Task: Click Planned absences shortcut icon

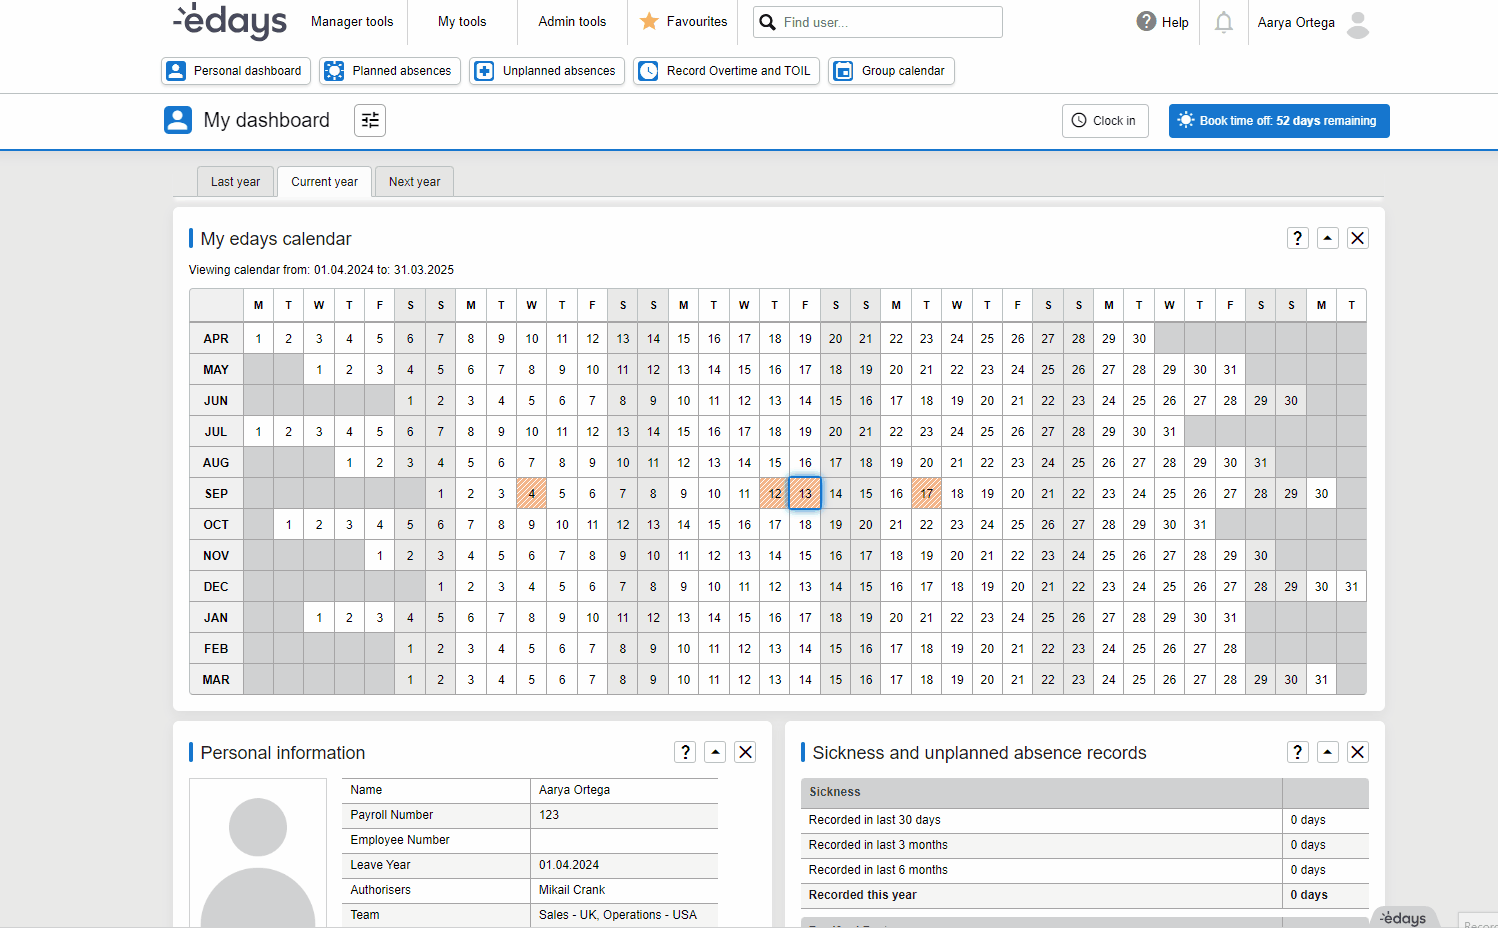Action: (334, 71)
